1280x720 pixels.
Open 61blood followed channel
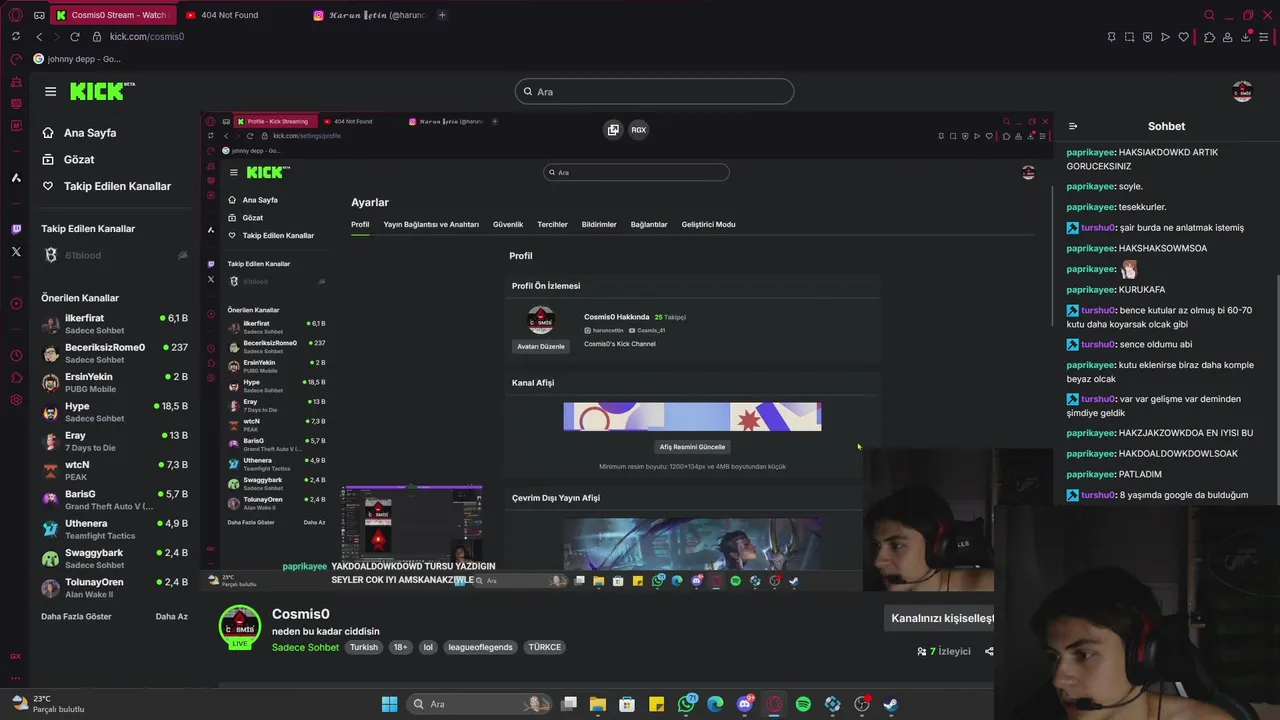tap(115, 255)
